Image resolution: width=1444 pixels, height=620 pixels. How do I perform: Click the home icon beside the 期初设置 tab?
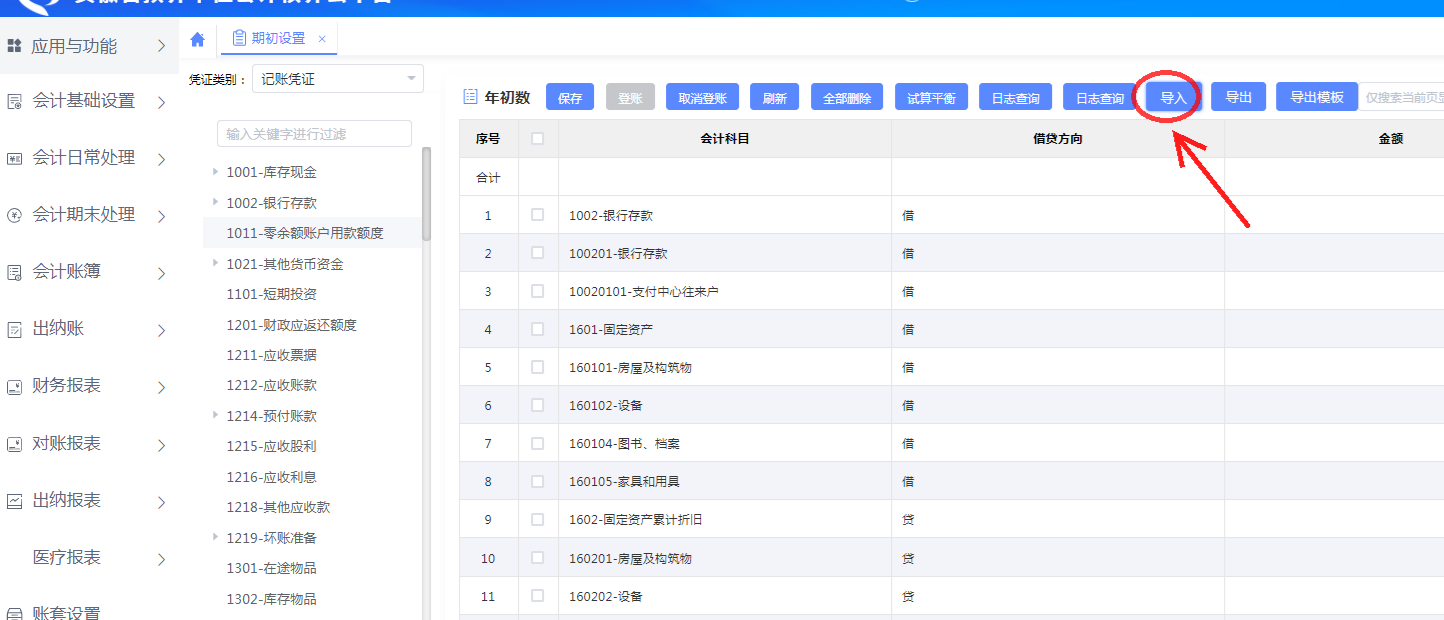tap(197, 39)
